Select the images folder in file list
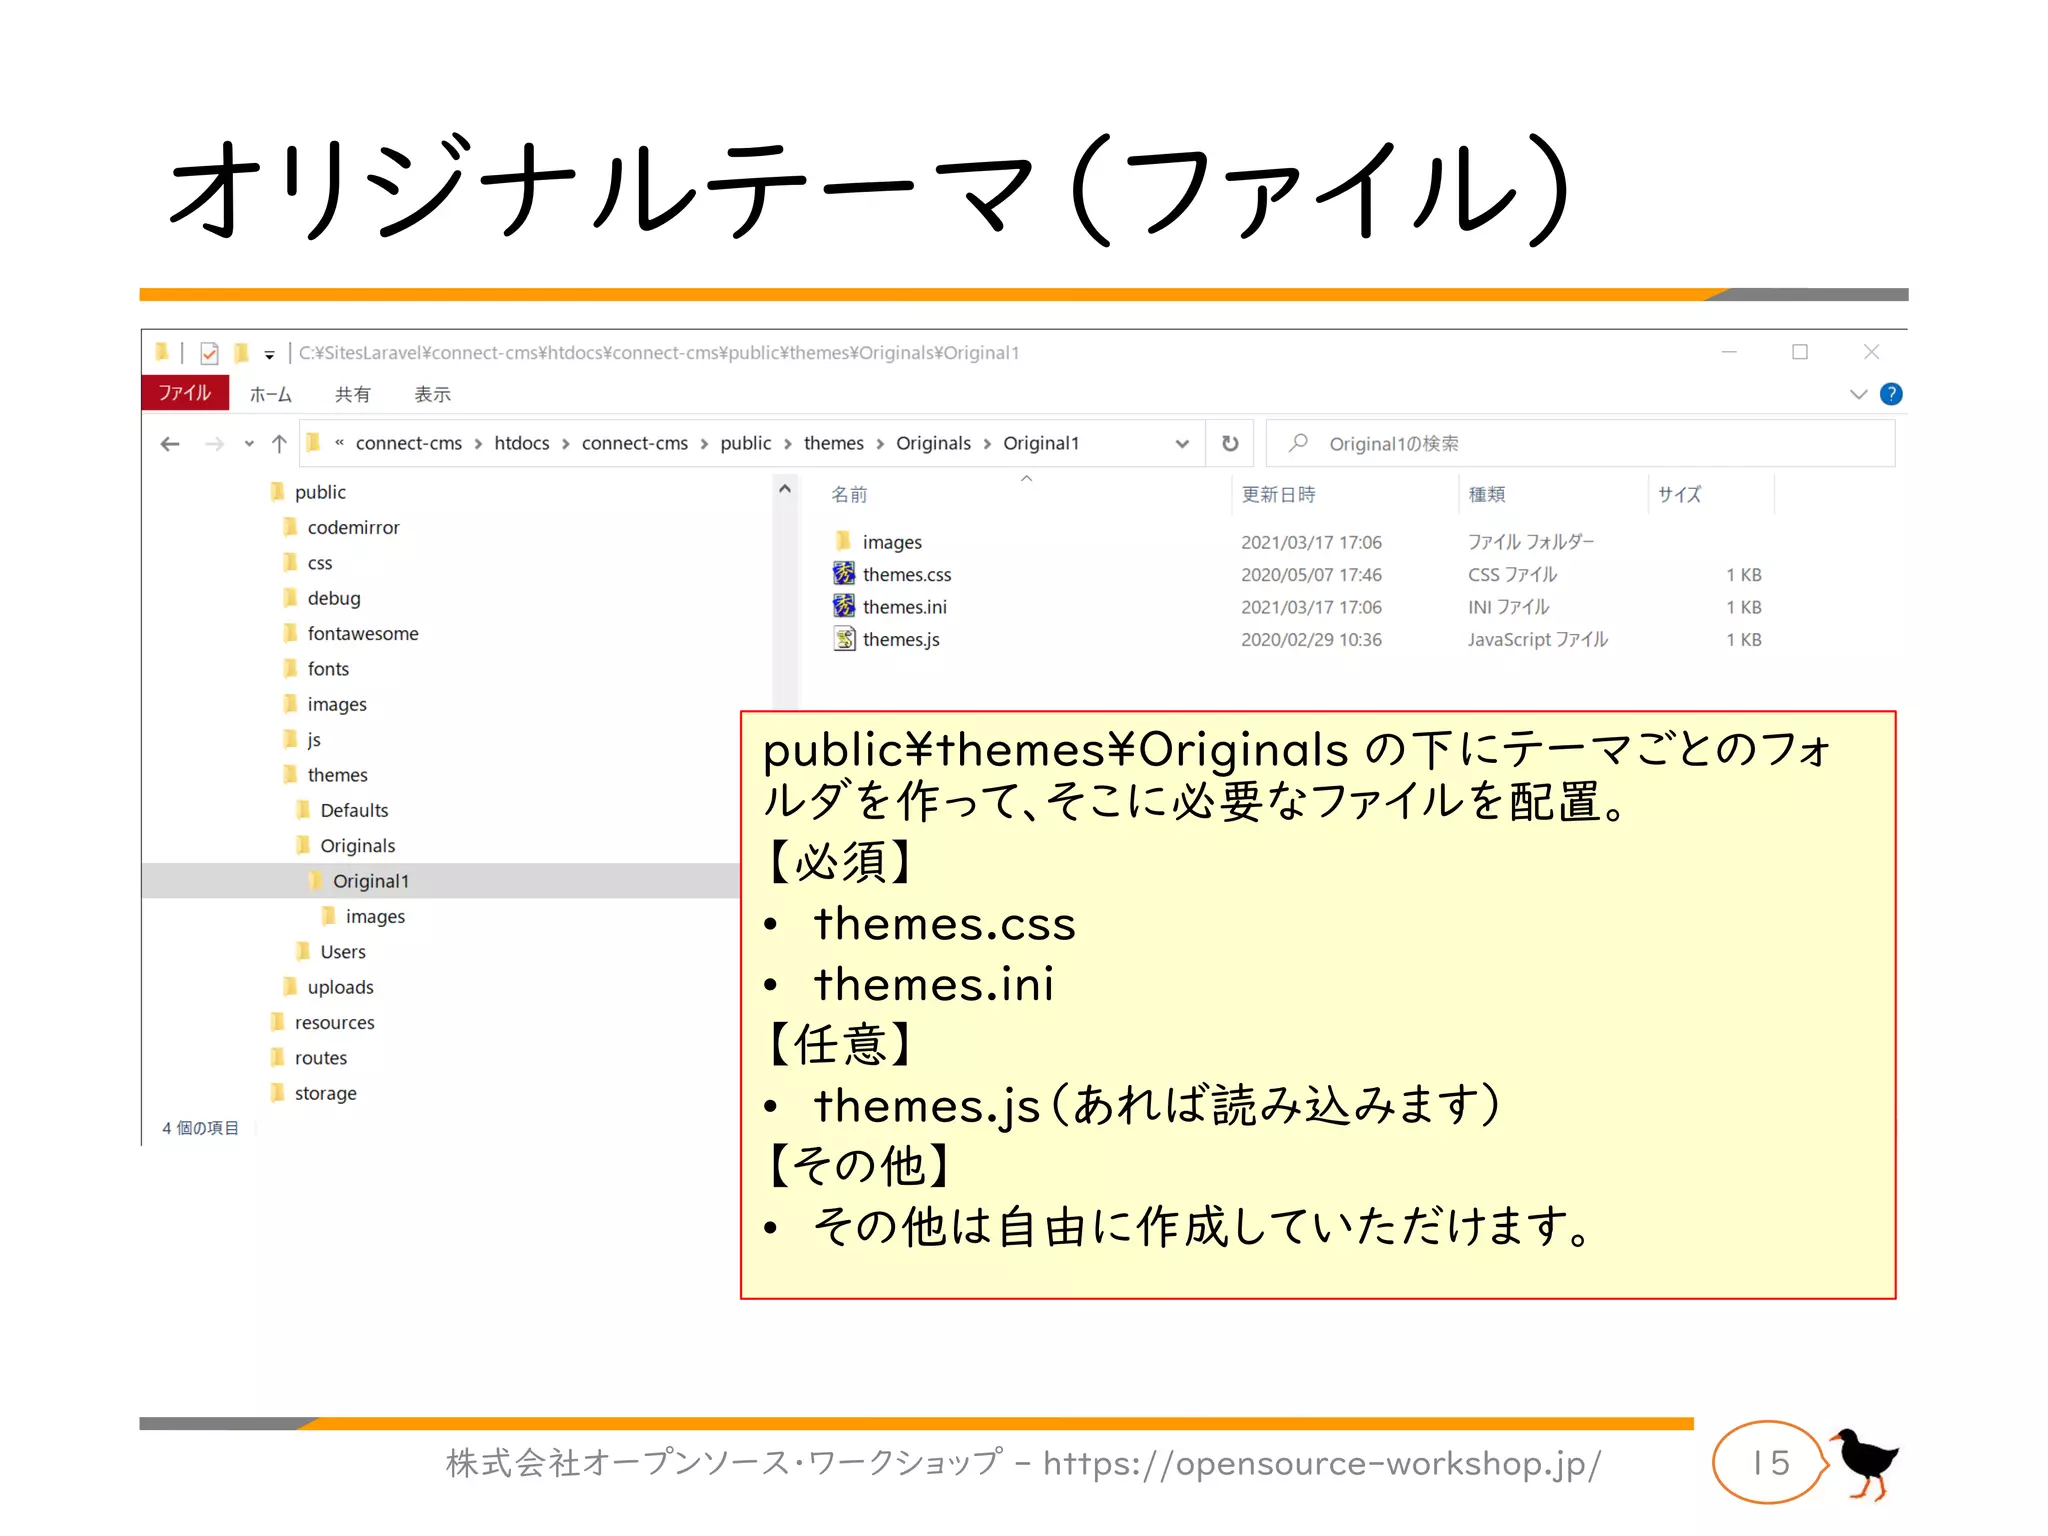Image resolution: width=2048 pixels, height=1536 pixels. [x=891, y=542]
